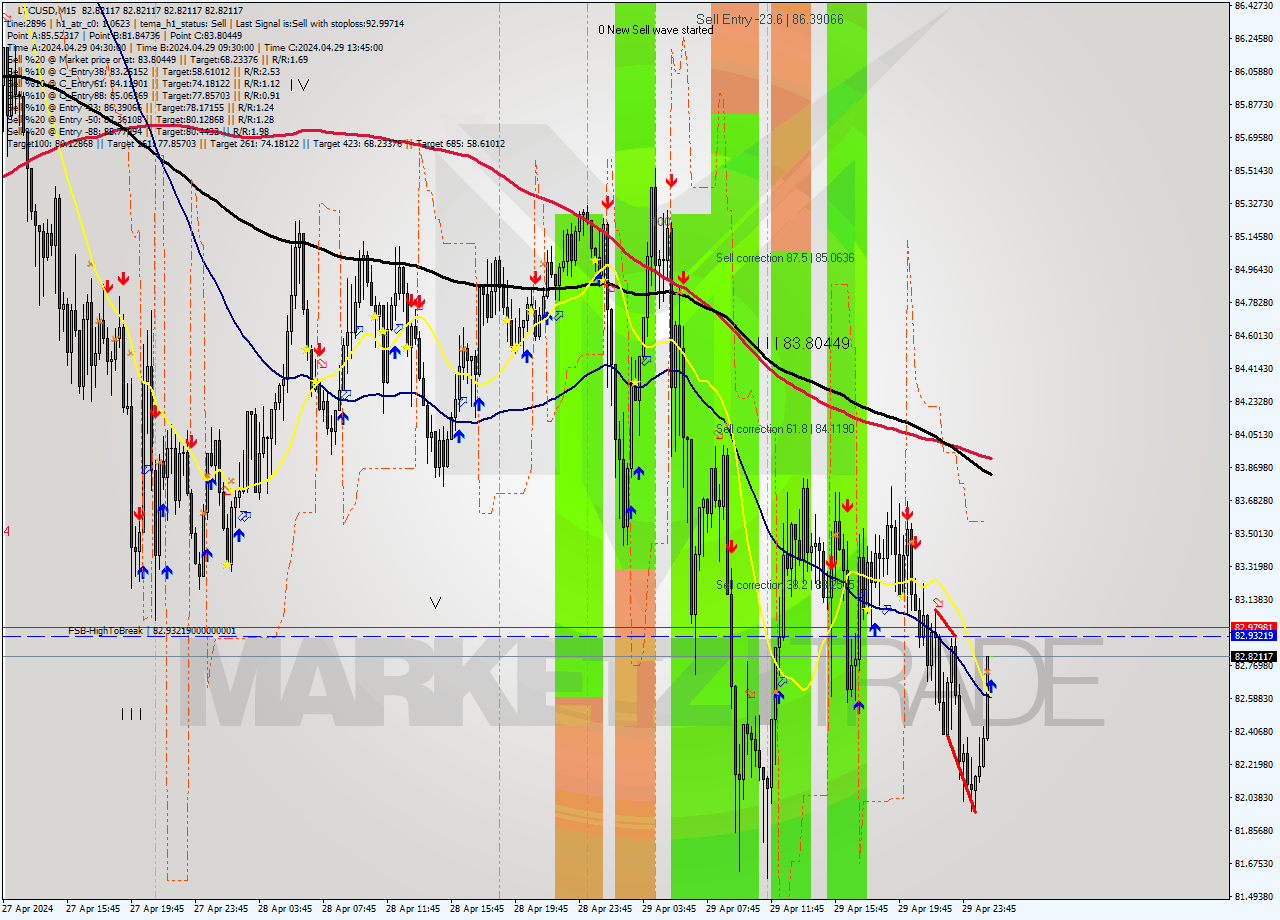Click the '29 Apr 03:45' time label

[669, 909]
